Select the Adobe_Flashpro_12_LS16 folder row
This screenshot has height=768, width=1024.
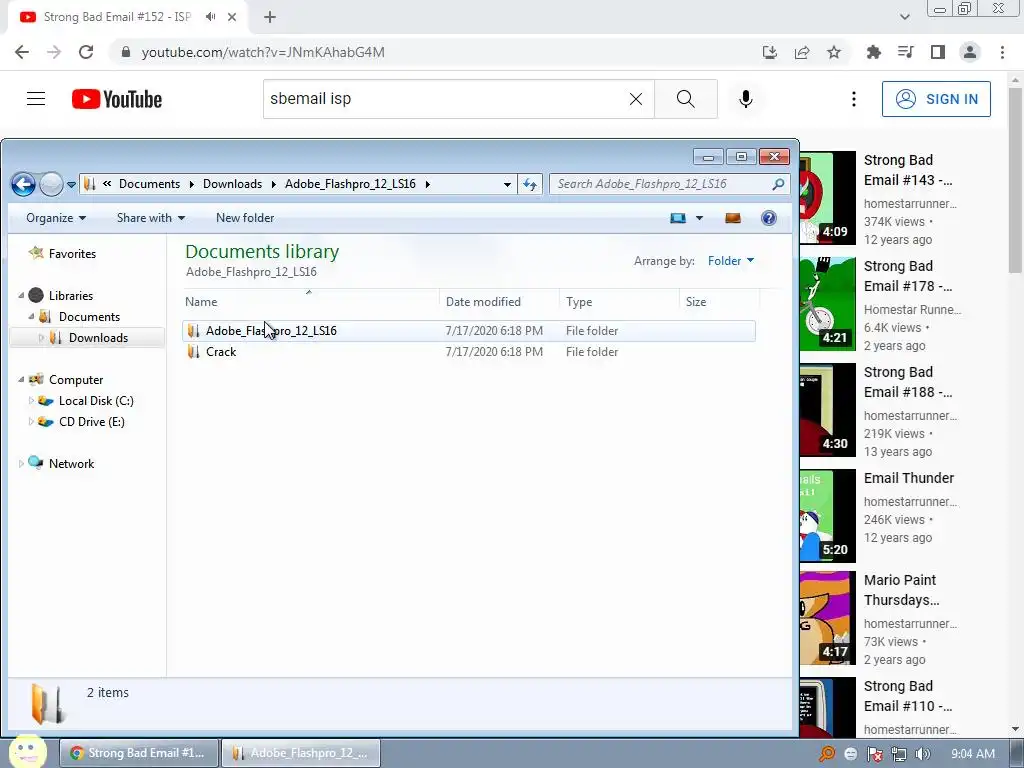coord(469,331)
